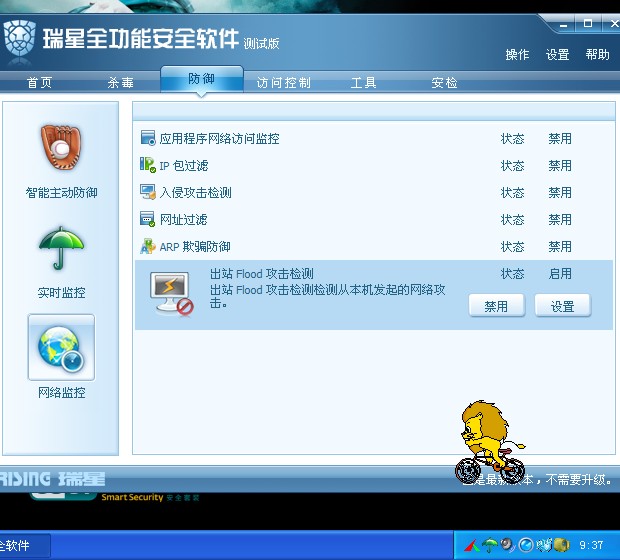The height and width of the screenshot is (560, 620).
Task: Open Flood detection 设置 button
Action: 563,306
